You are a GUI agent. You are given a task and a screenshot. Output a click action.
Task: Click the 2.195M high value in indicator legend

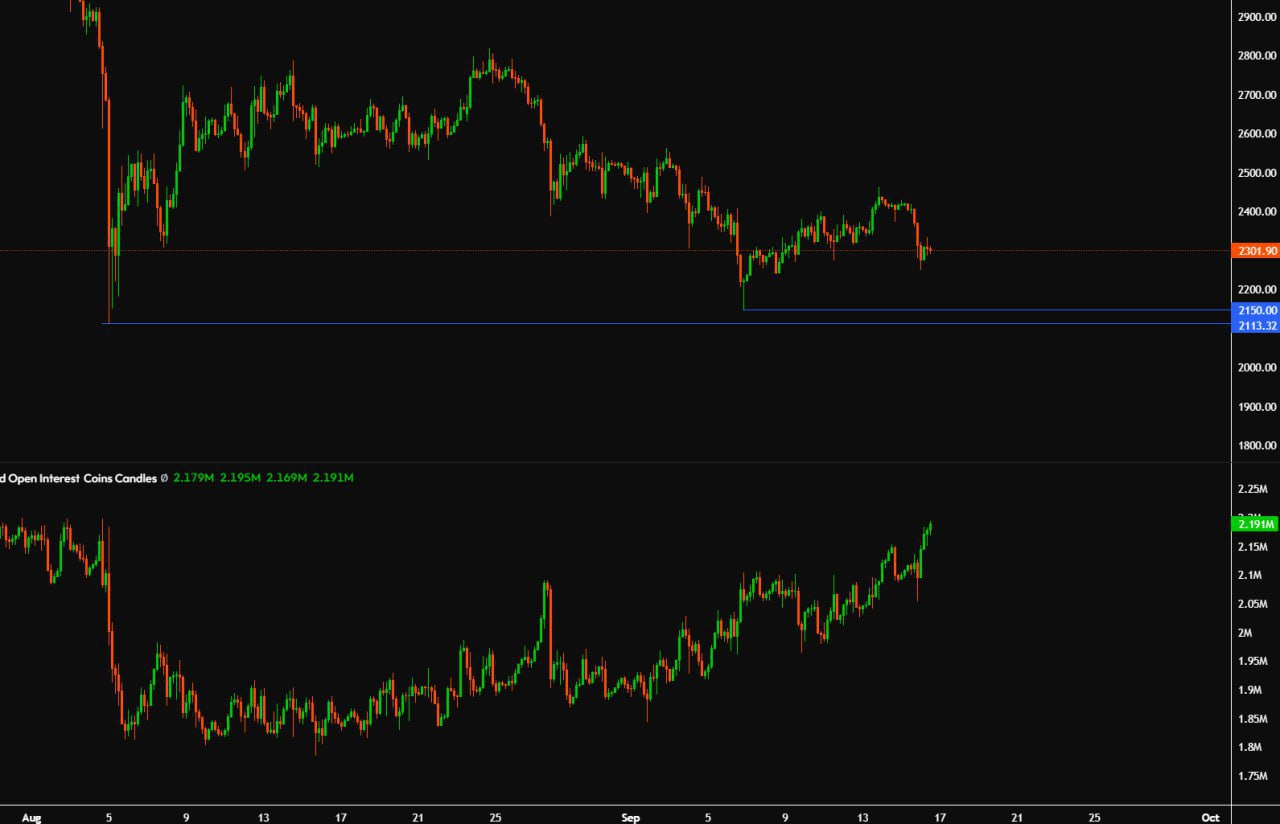pyautogui.click(x=240, y=479)
